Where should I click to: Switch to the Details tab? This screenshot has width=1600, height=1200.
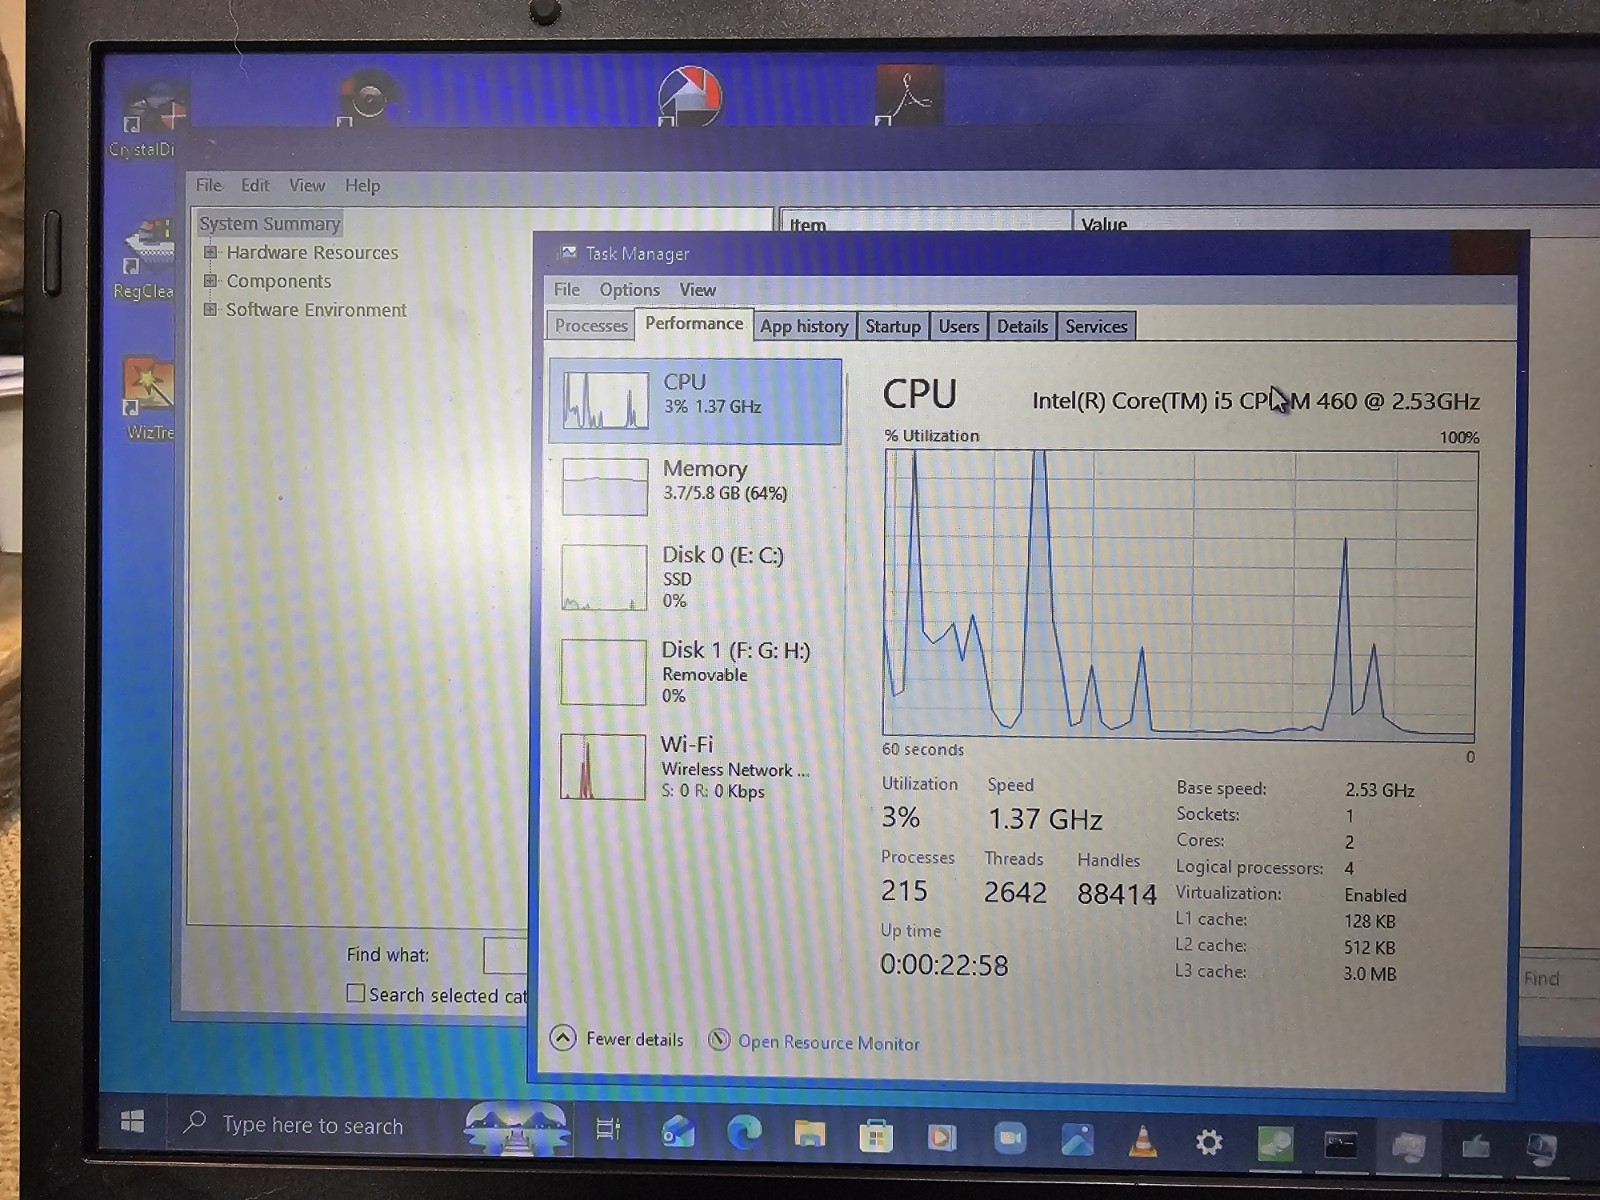pos(1022,326)
